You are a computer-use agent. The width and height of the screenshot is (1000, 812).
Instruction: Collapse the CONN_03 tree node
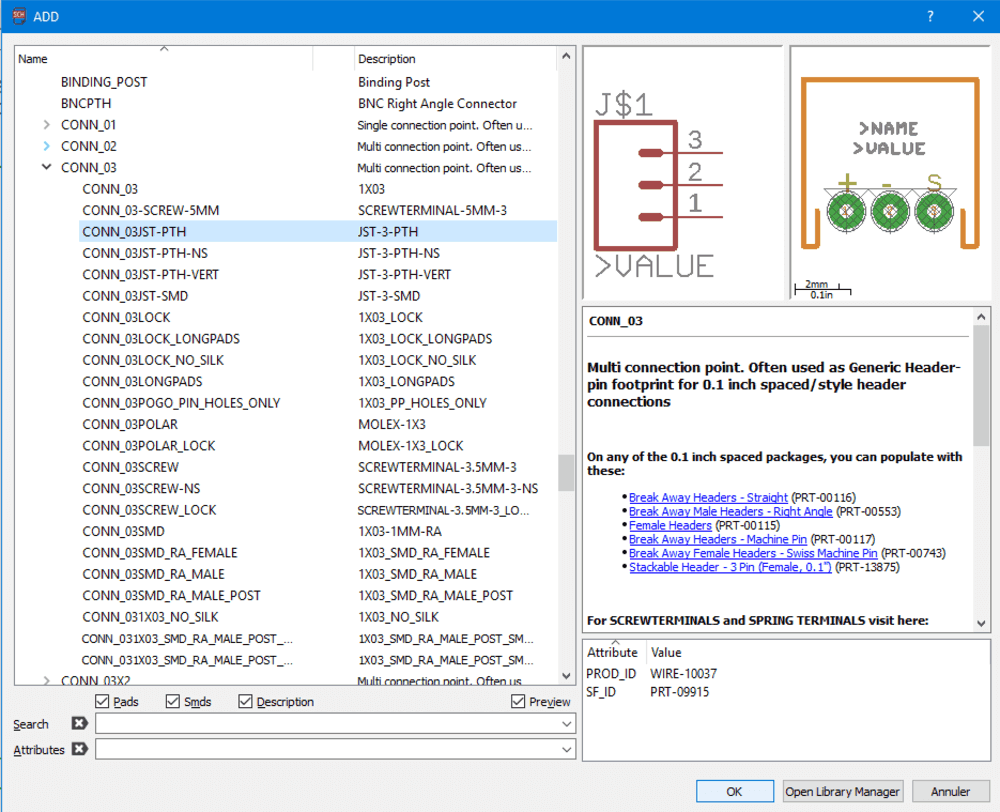[47, 167]
